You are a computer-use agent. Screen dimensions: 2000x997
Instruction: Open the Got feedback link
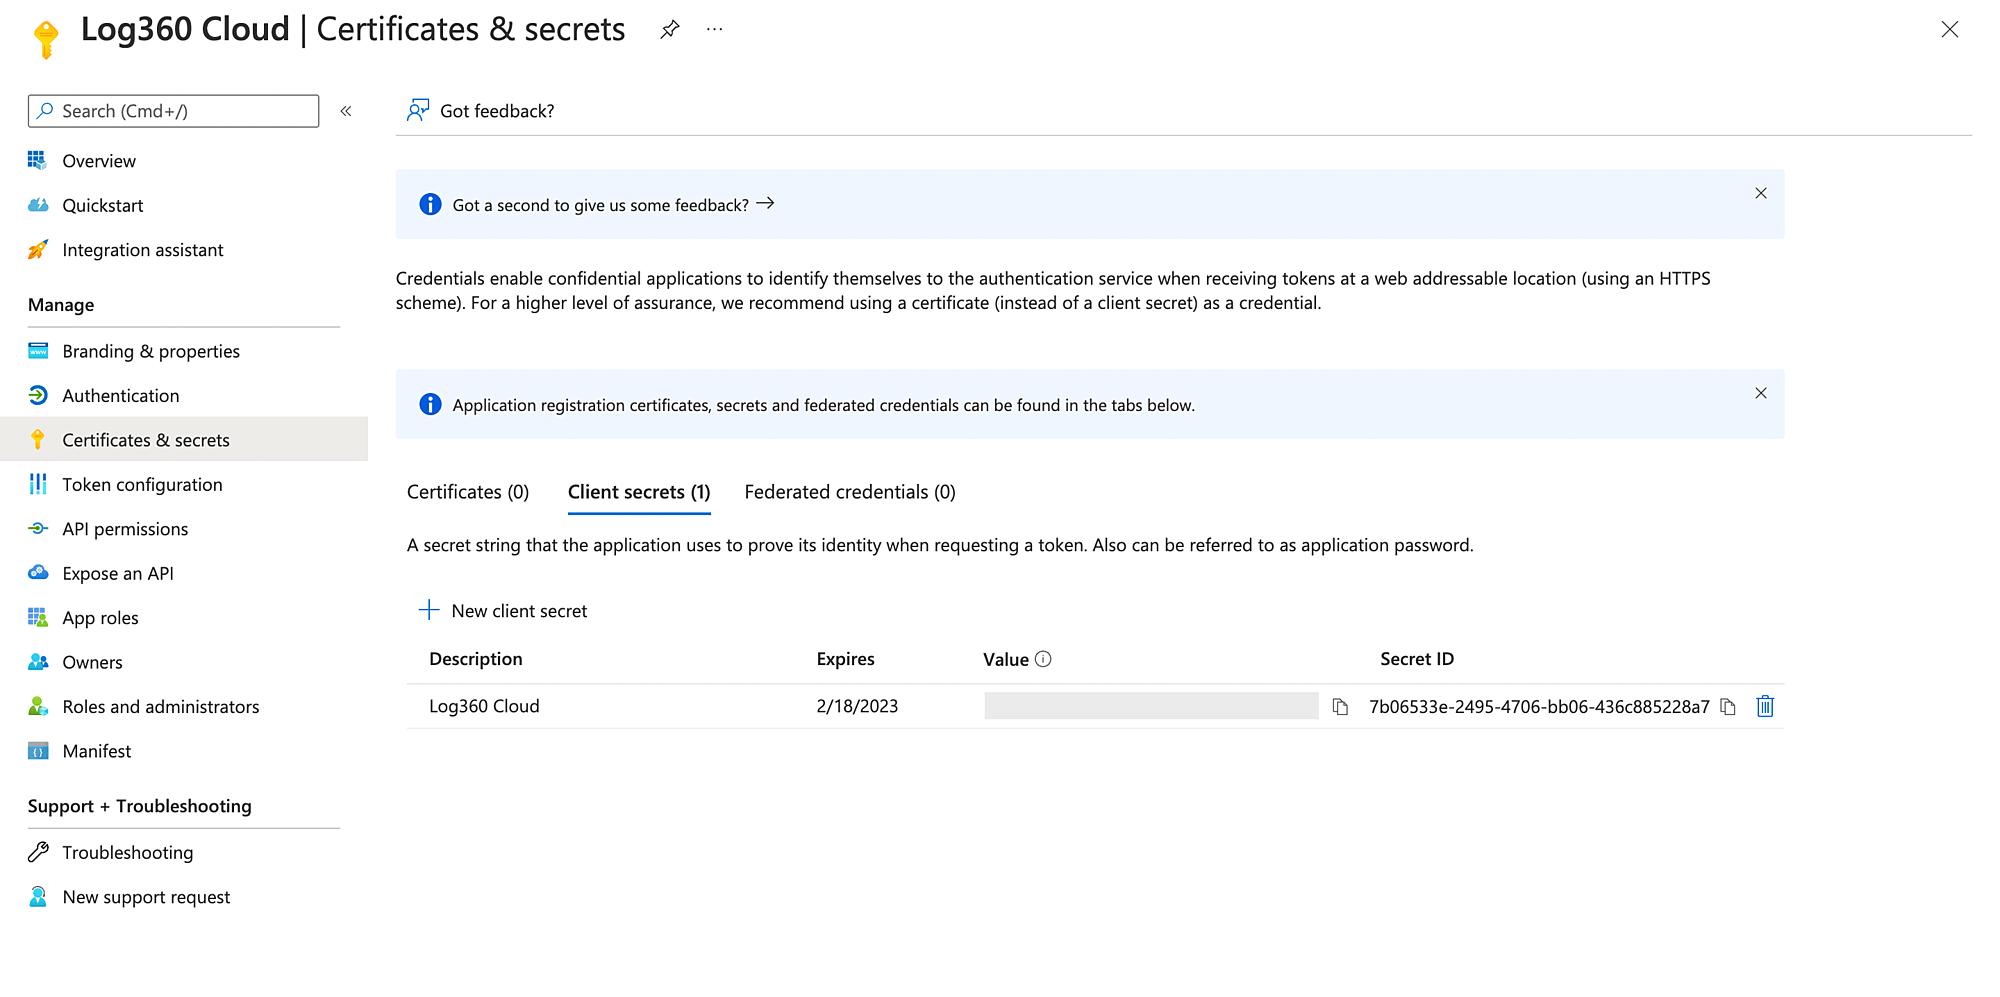(481, 111)
